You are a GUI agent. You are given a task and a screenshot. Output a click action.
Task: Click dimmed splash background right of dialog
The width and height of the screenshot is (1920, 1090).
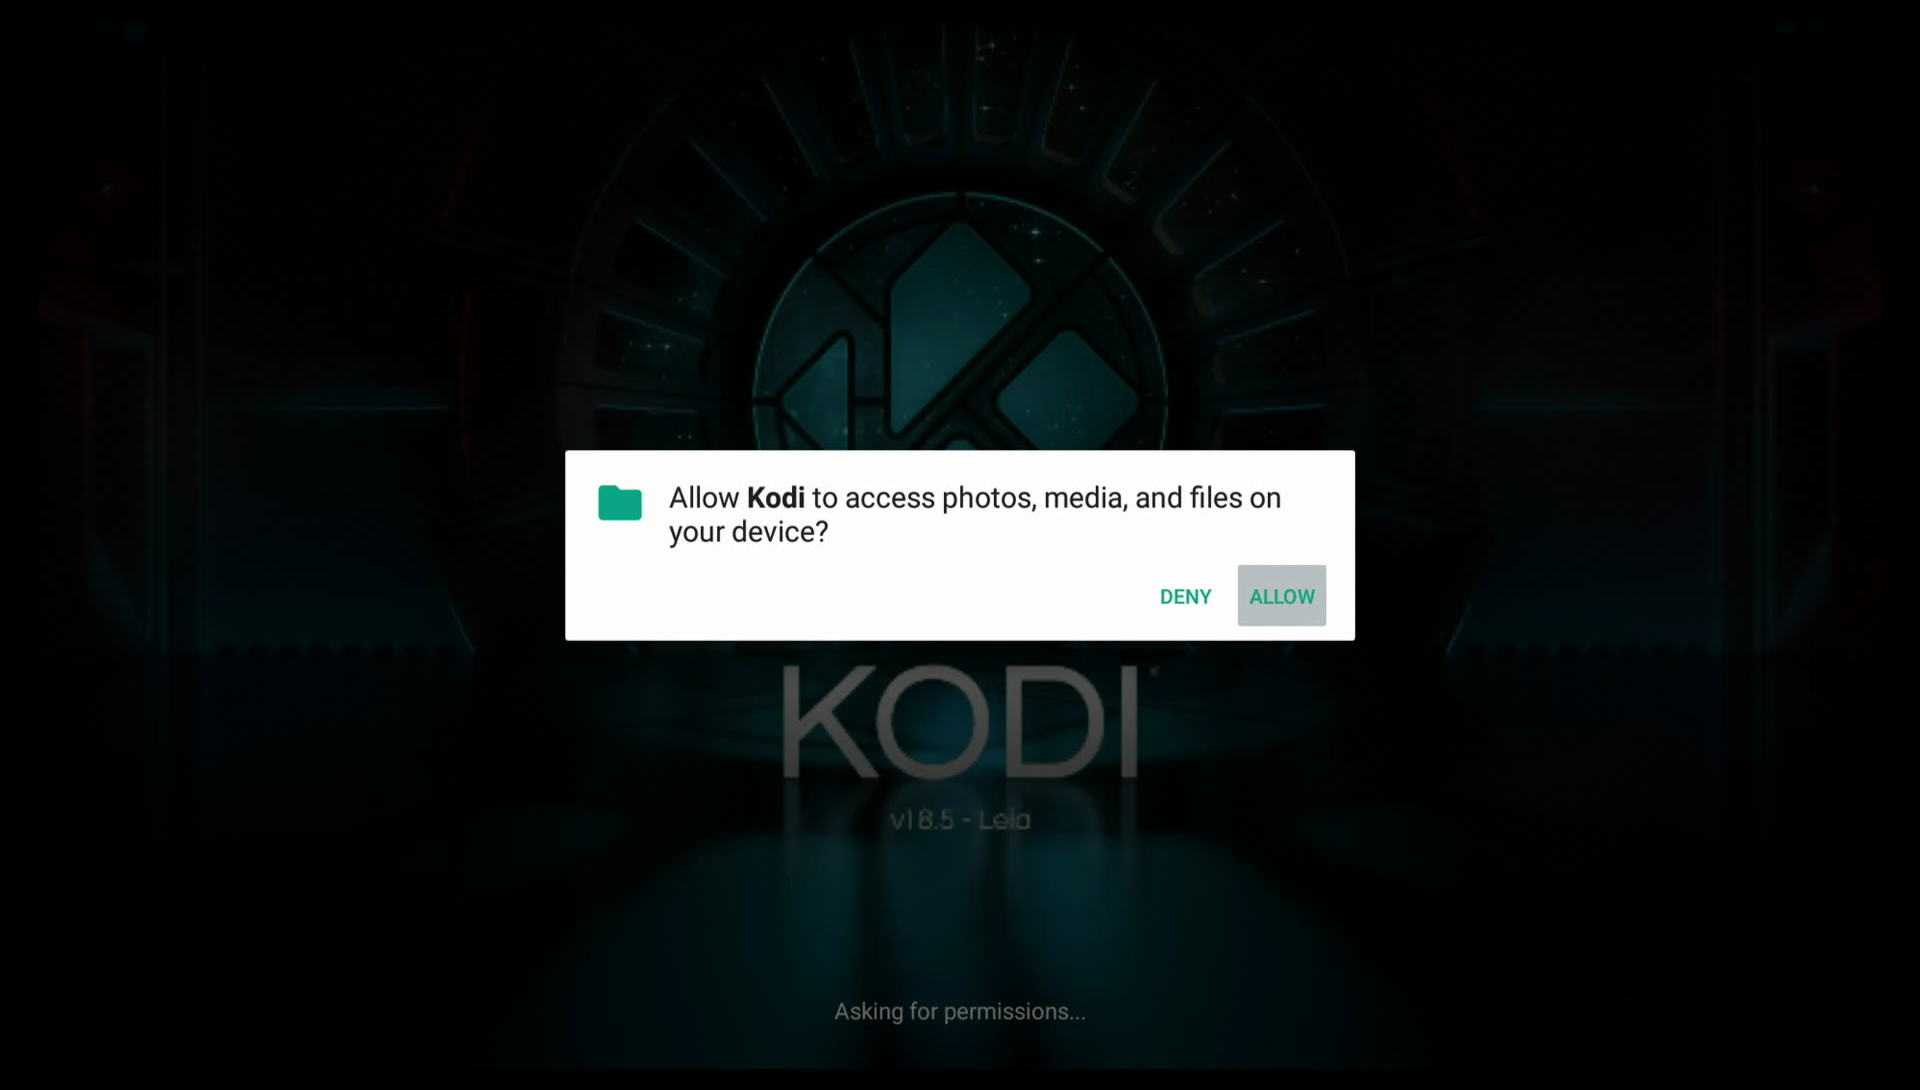pos(1640,545)
